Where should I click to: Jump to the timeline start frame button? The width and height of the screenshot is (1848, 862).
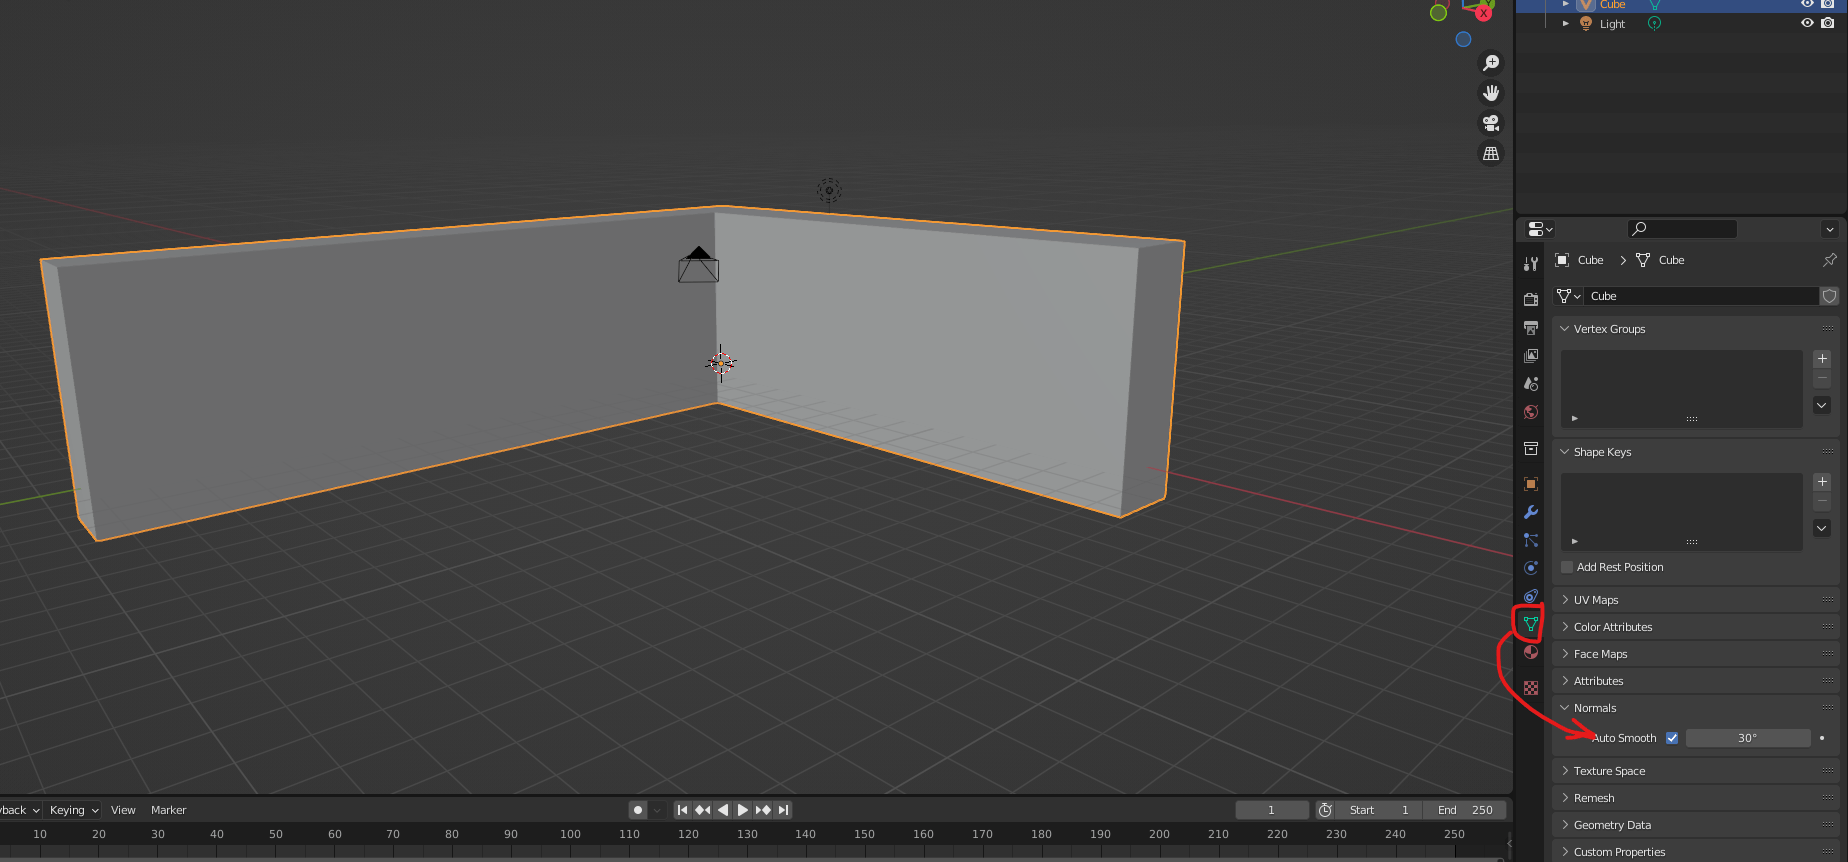pos(682,810)
